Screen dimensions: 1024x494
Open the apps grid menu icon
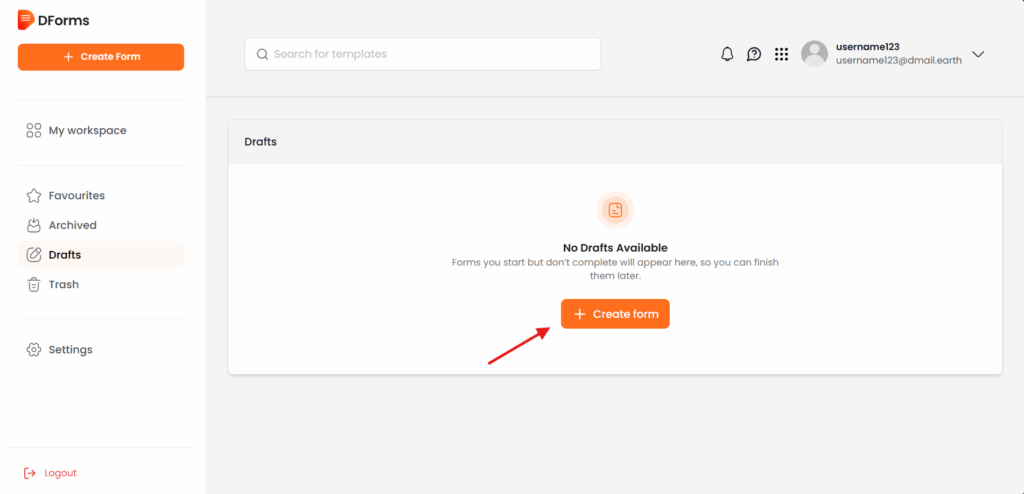tap(781, 54)
